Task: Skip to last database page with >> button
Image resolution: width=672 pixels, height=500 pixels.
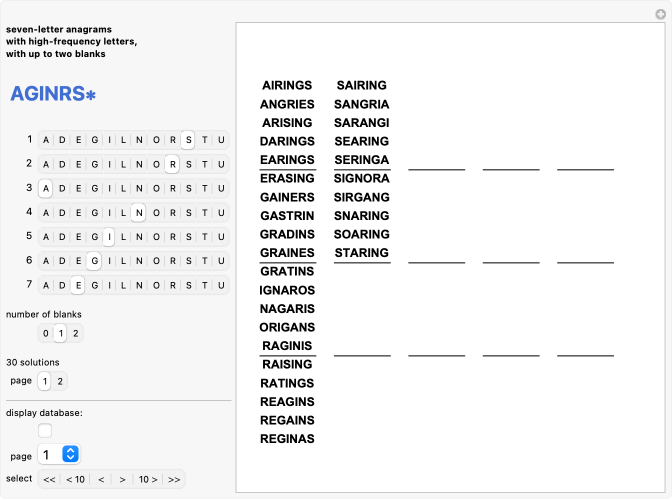Action: 174,479
